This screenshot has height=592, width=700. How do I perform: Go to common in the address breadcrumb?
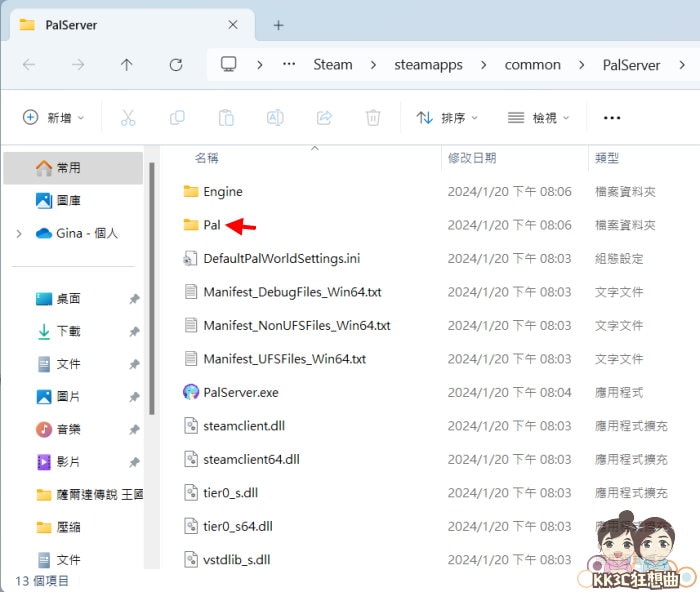pyautogui.click(x=533, y=65)
